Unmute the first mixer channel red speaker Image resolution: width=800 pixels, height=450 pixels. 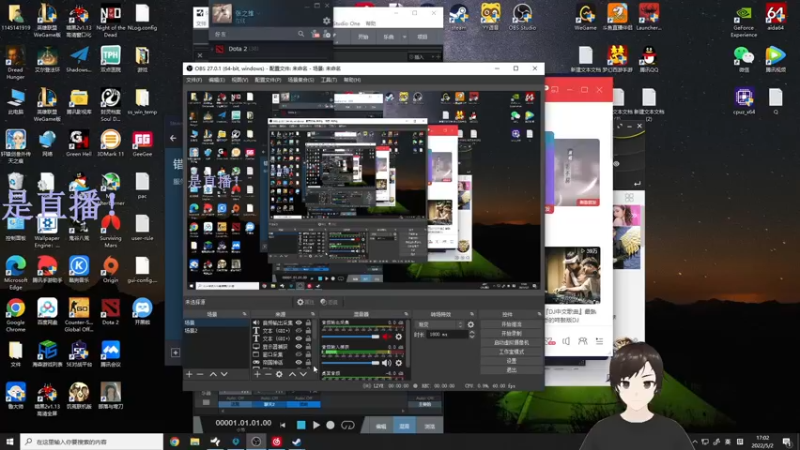click(x=387, y=337)
